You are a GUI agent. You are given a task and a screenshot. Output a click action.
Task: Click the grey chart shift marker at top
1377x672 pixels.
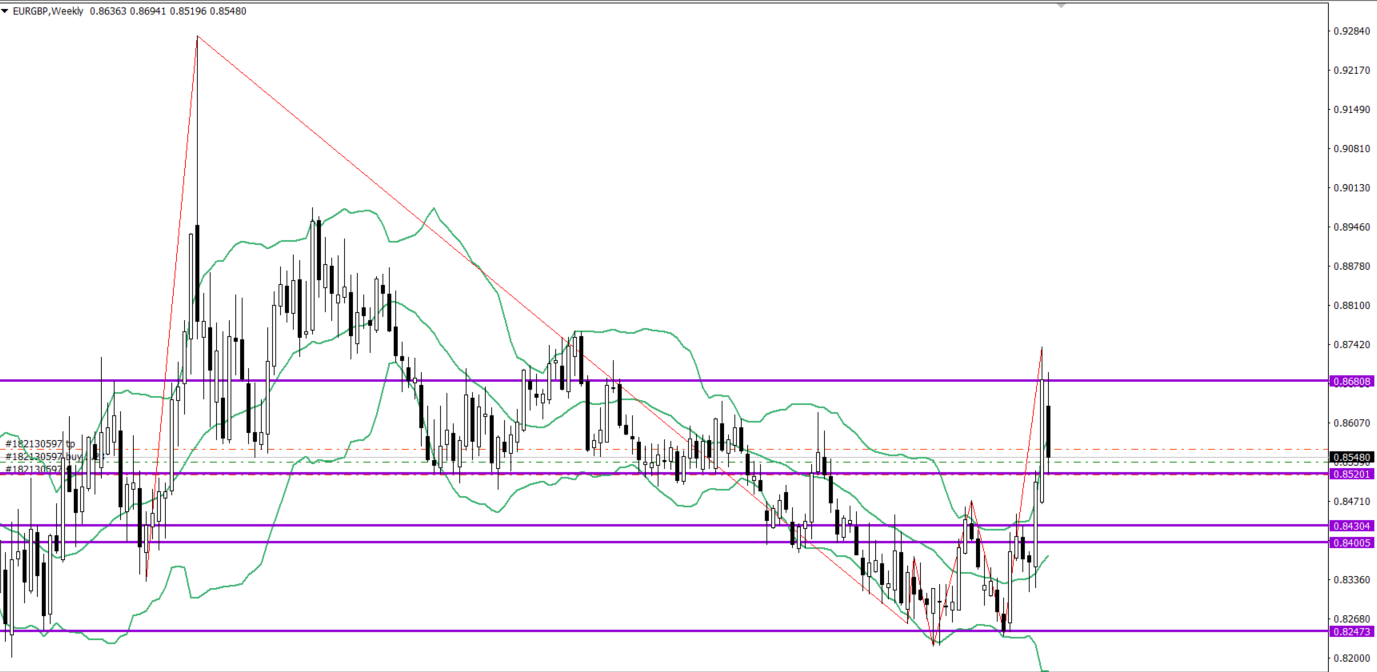(x=1061, y=5)
